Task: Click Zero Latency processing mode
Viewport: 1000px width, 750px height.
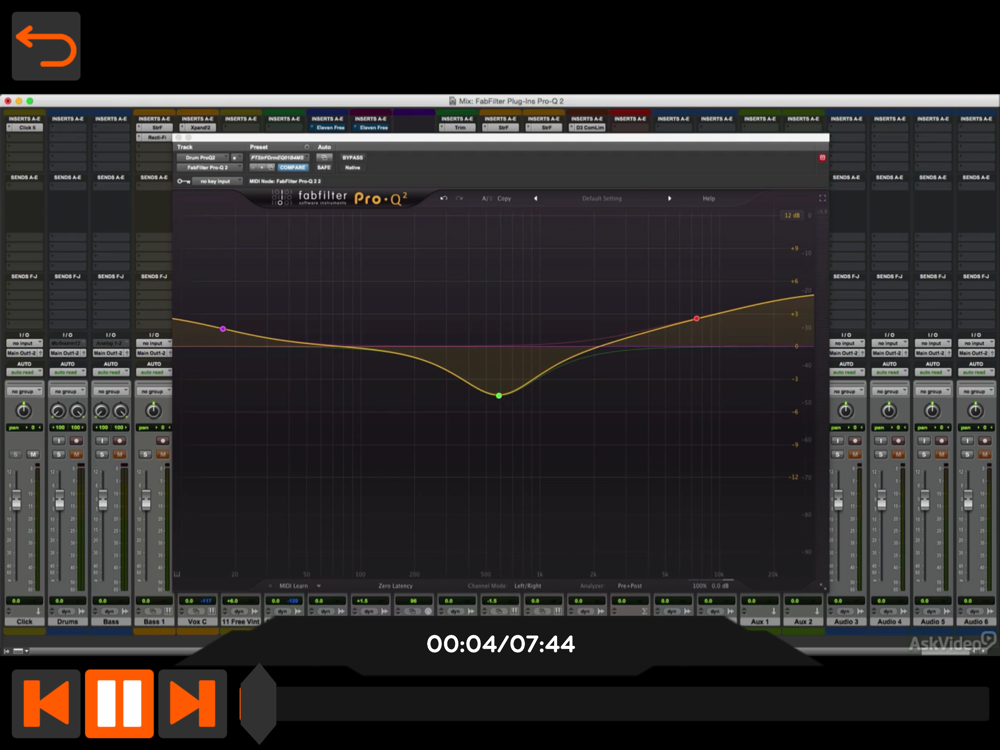Action: (395, 585)
